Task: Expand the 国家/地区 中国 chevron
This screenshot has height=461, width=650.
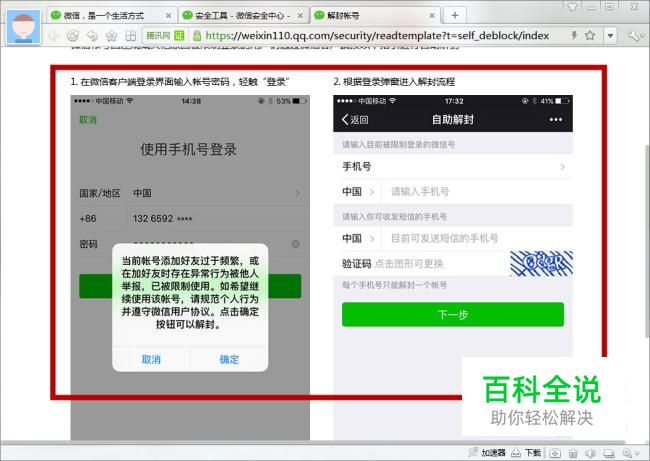Action: pos(297,193)
